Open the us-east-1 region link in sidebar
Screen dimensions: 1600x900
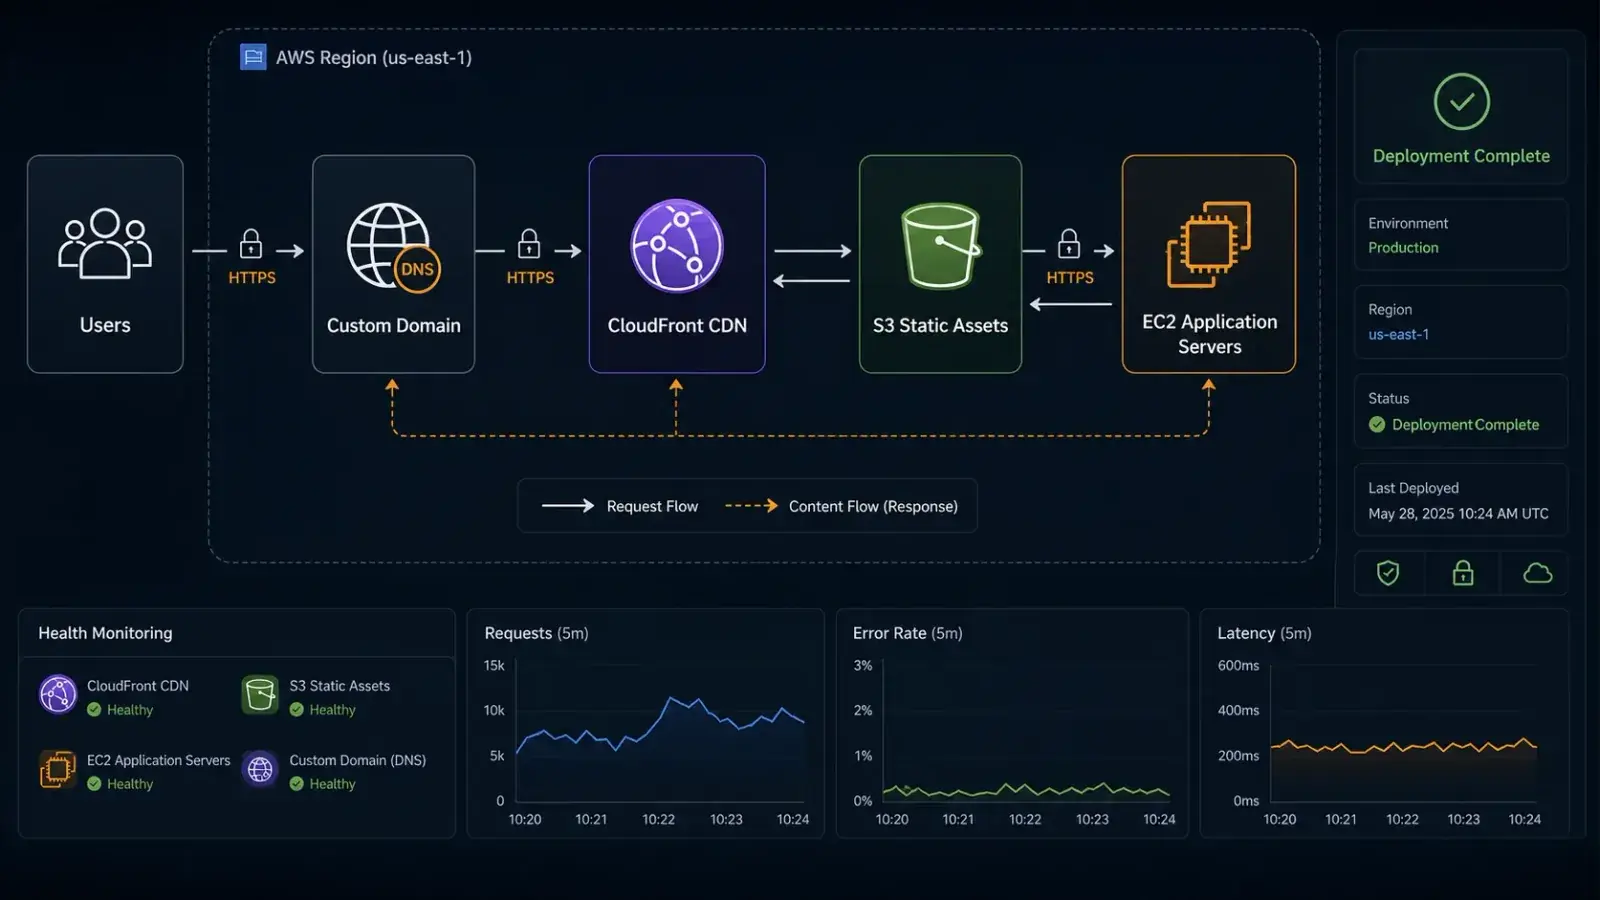pos(1398,335)
